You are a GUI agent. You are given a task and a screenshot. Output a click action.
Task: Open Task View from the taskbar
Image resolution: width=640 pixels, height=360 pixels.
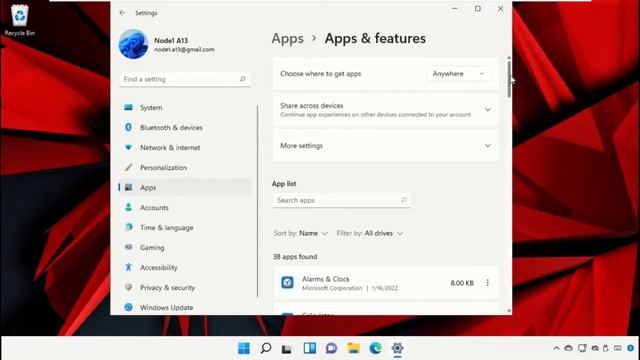pyautogui.click(x=287, y=349)
